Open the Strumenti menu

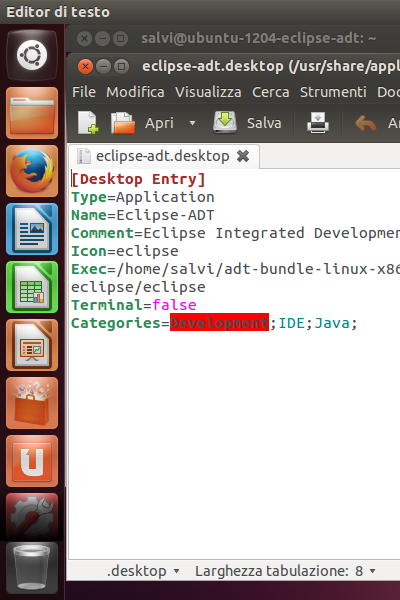pyautogui.click(x=333, y=92)
